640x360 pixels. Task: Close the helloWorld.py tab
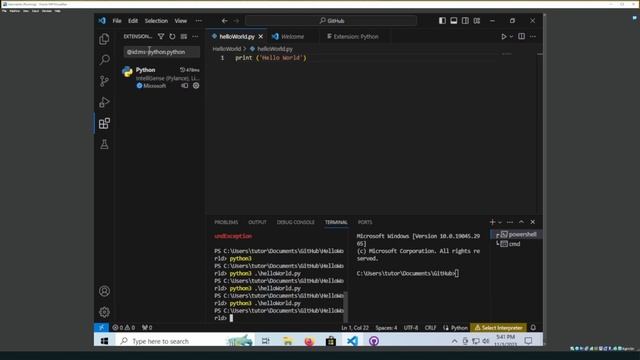(x=260, y=36)
